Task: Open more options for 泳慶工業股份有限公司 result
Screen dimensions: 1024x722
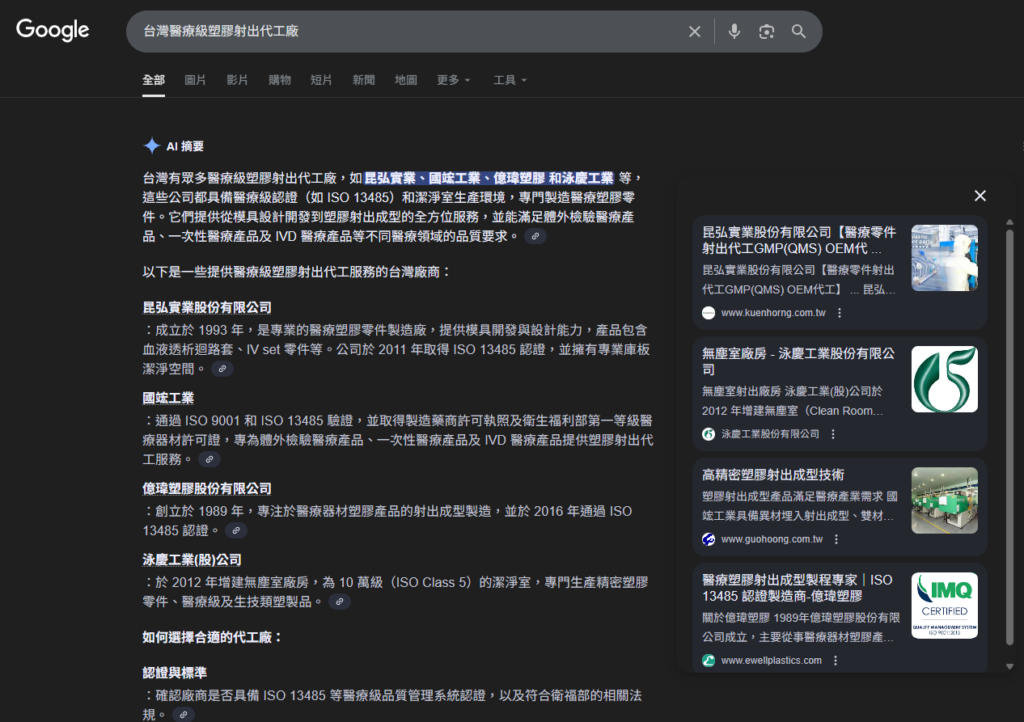Action: pos(833,434)
